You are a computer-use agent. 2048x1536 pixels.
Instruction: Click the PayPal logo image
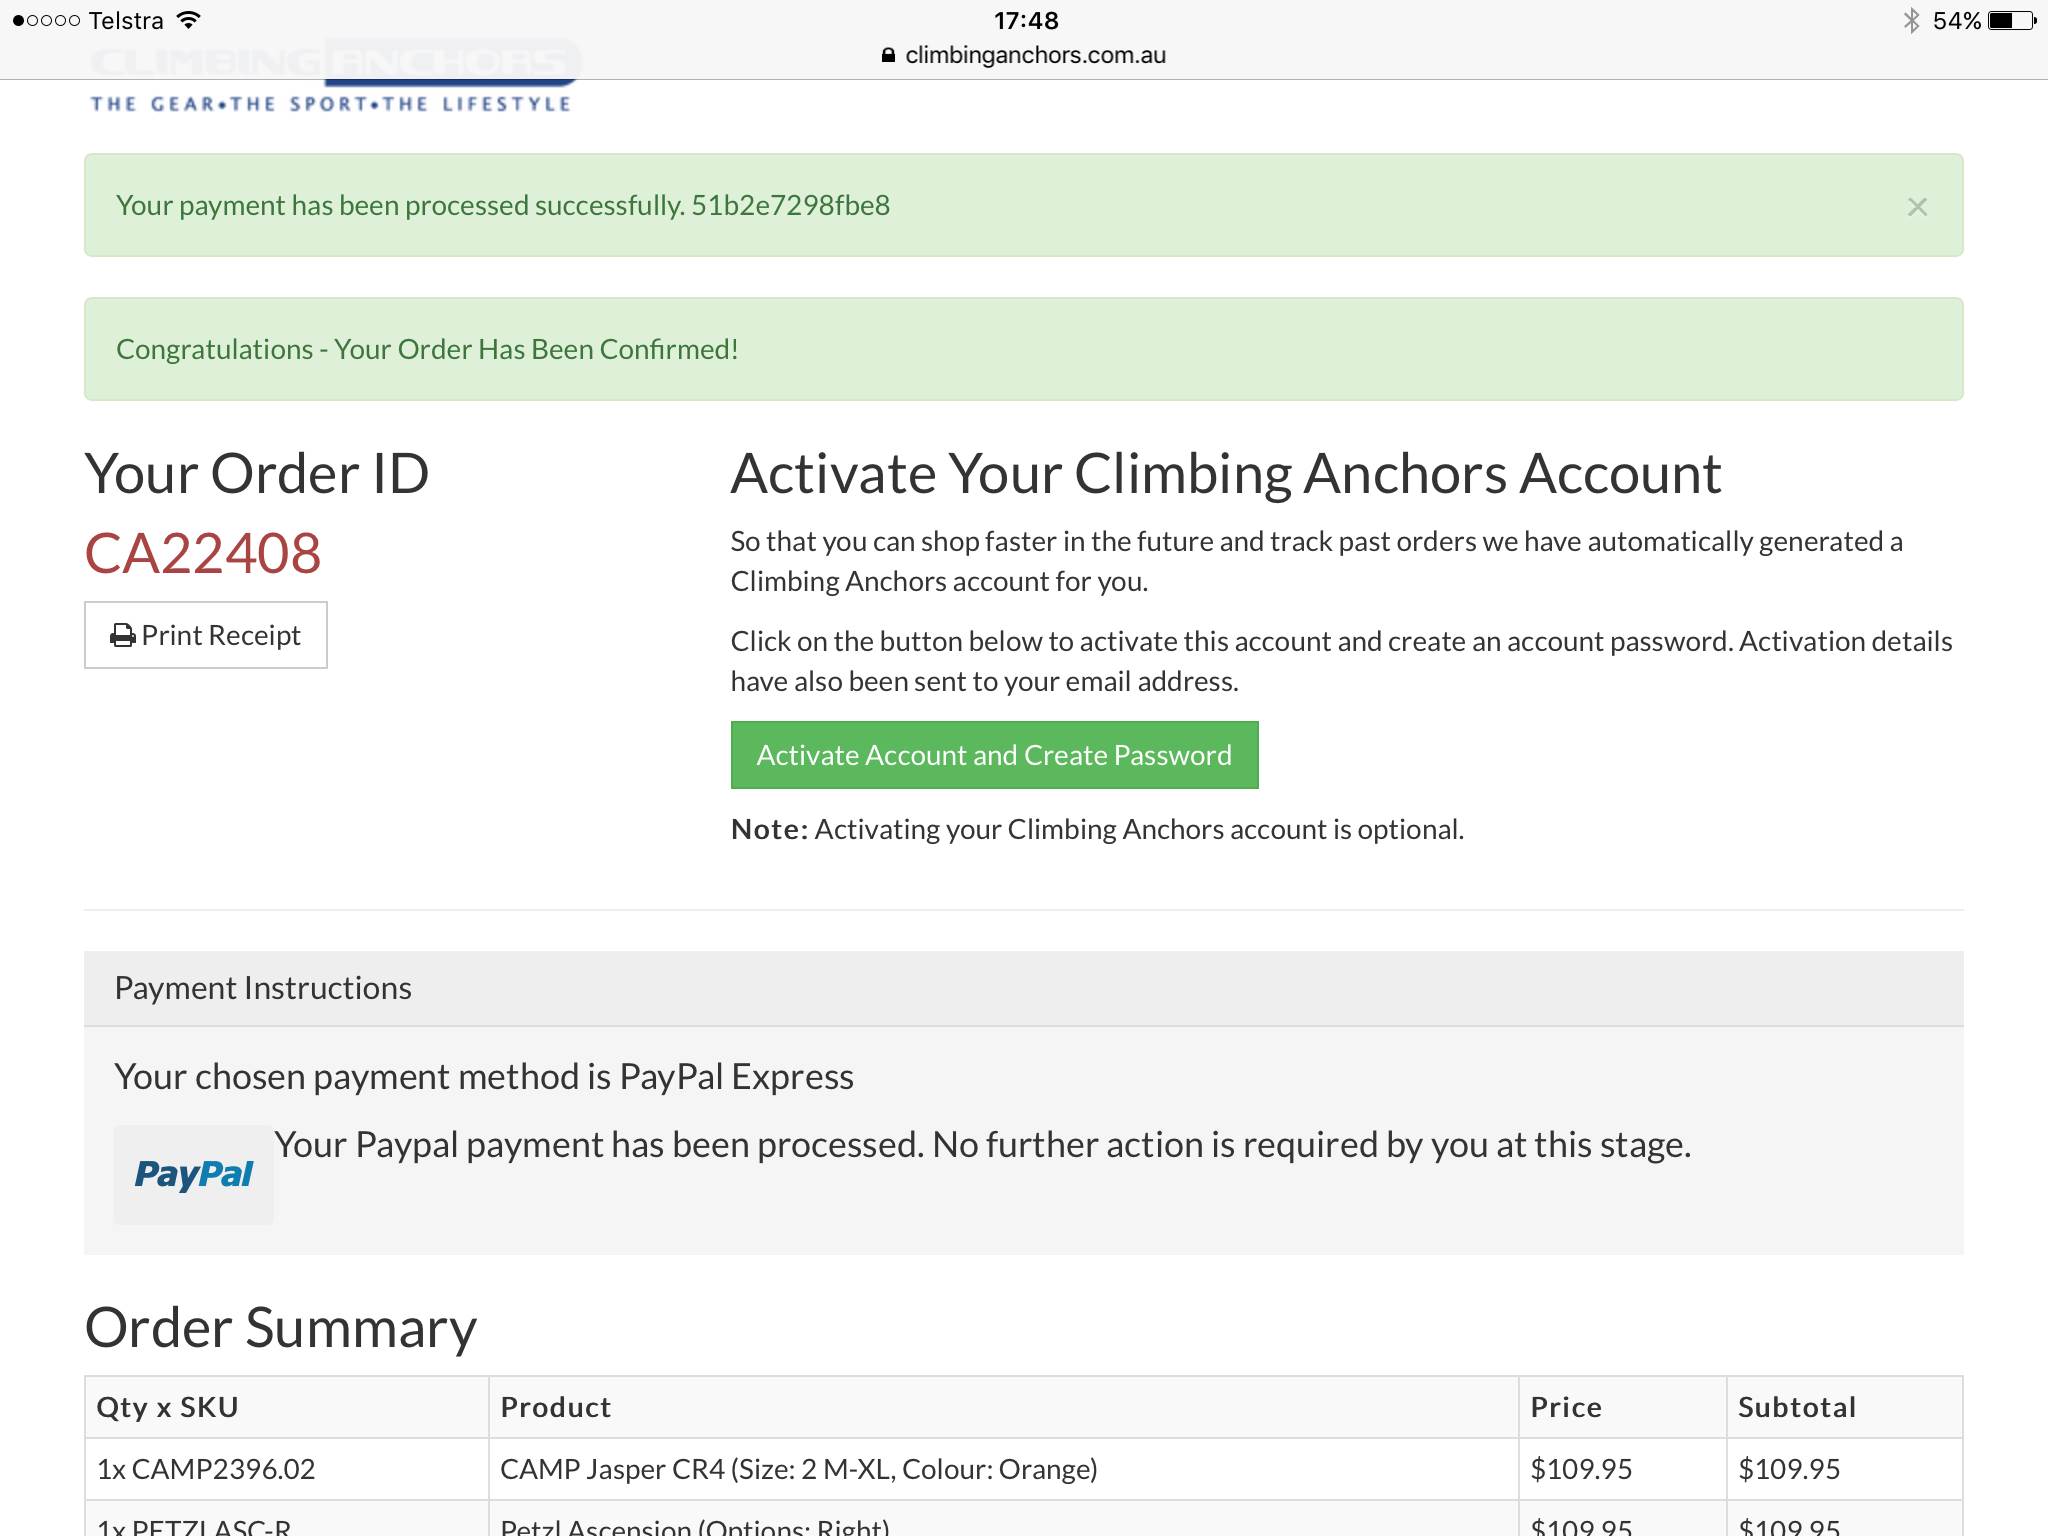[193, 1174]
